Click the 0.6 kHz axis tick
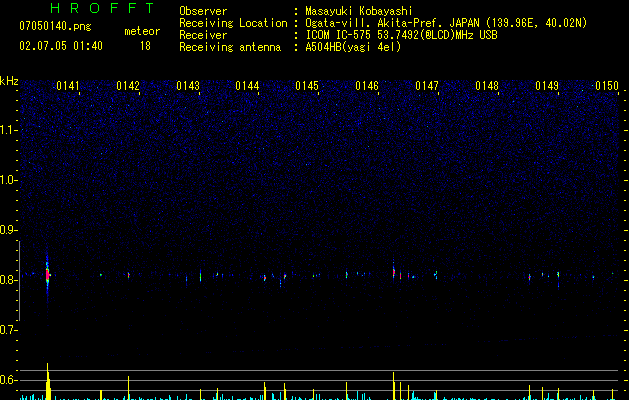 pos(8,380)
